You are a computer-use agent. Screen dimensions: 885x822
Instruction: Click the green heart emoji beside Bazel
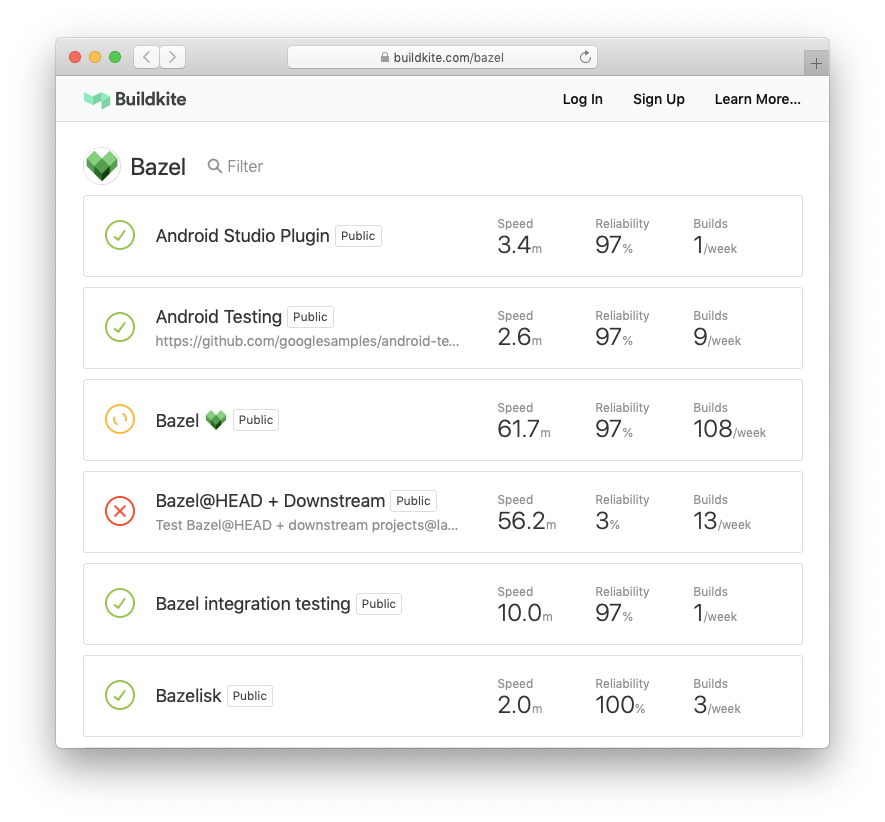215,419
